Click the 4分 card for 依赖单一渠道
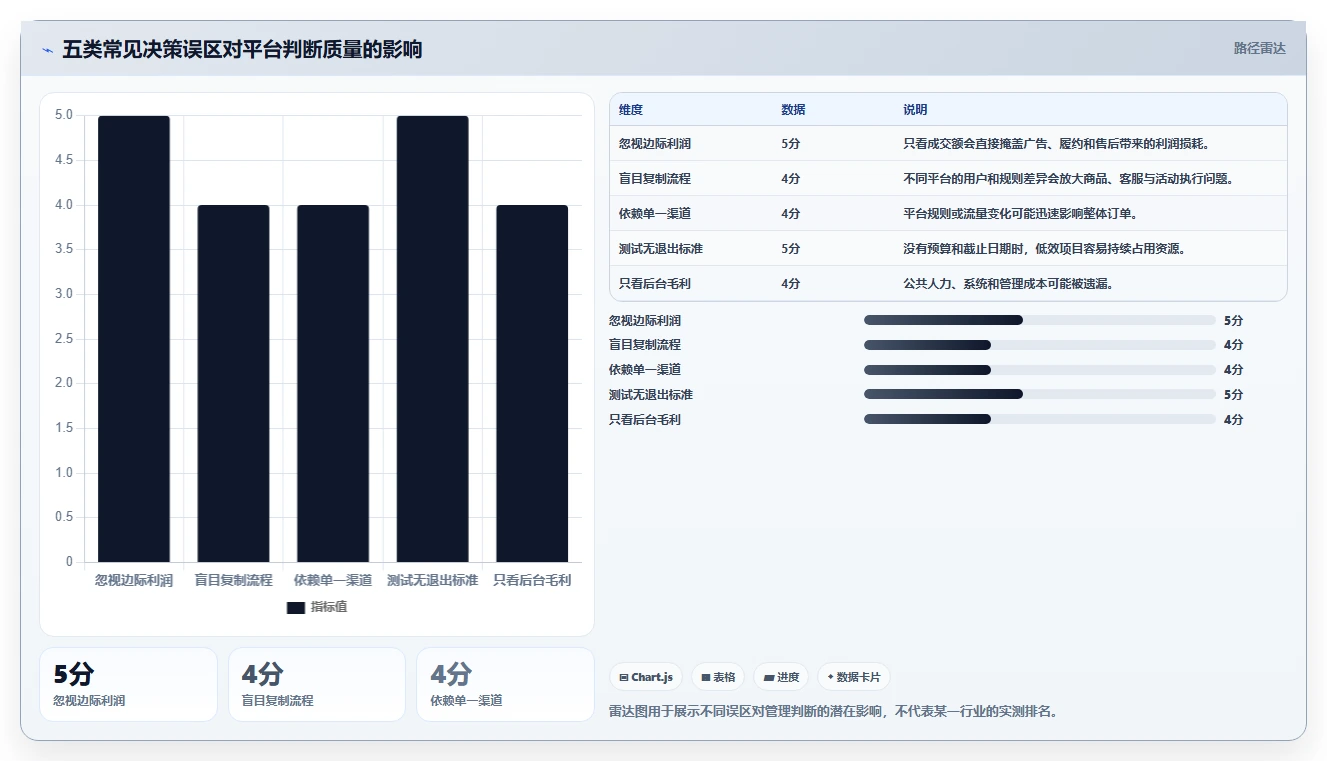Screen dimensions: 1327x761 point(505,684)
